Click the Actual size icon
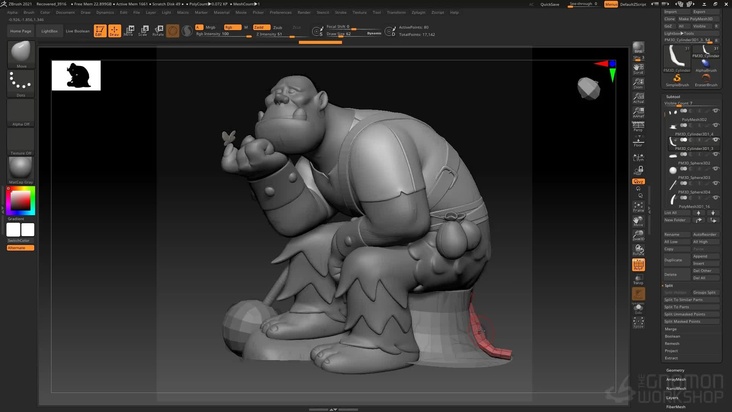The image size is (732, 412). point(638,98)
